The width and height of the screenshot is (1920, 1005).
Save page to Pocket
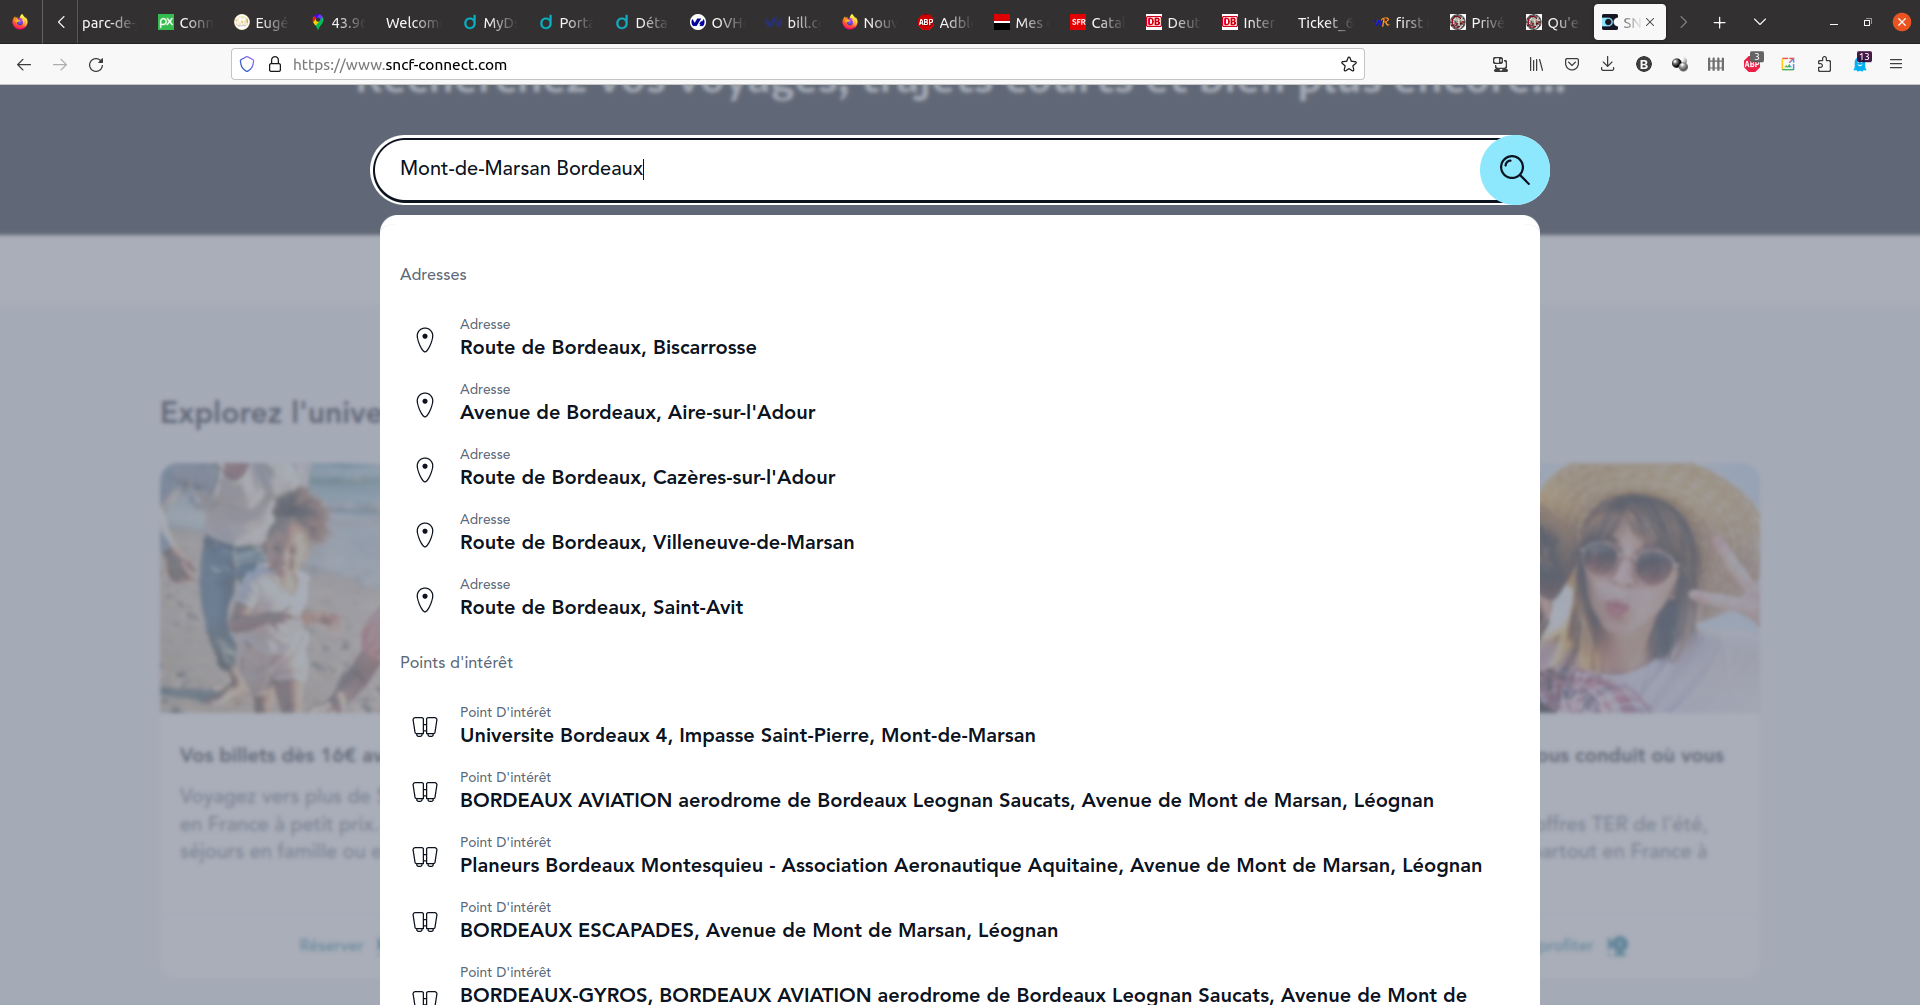pos(1572,64)
